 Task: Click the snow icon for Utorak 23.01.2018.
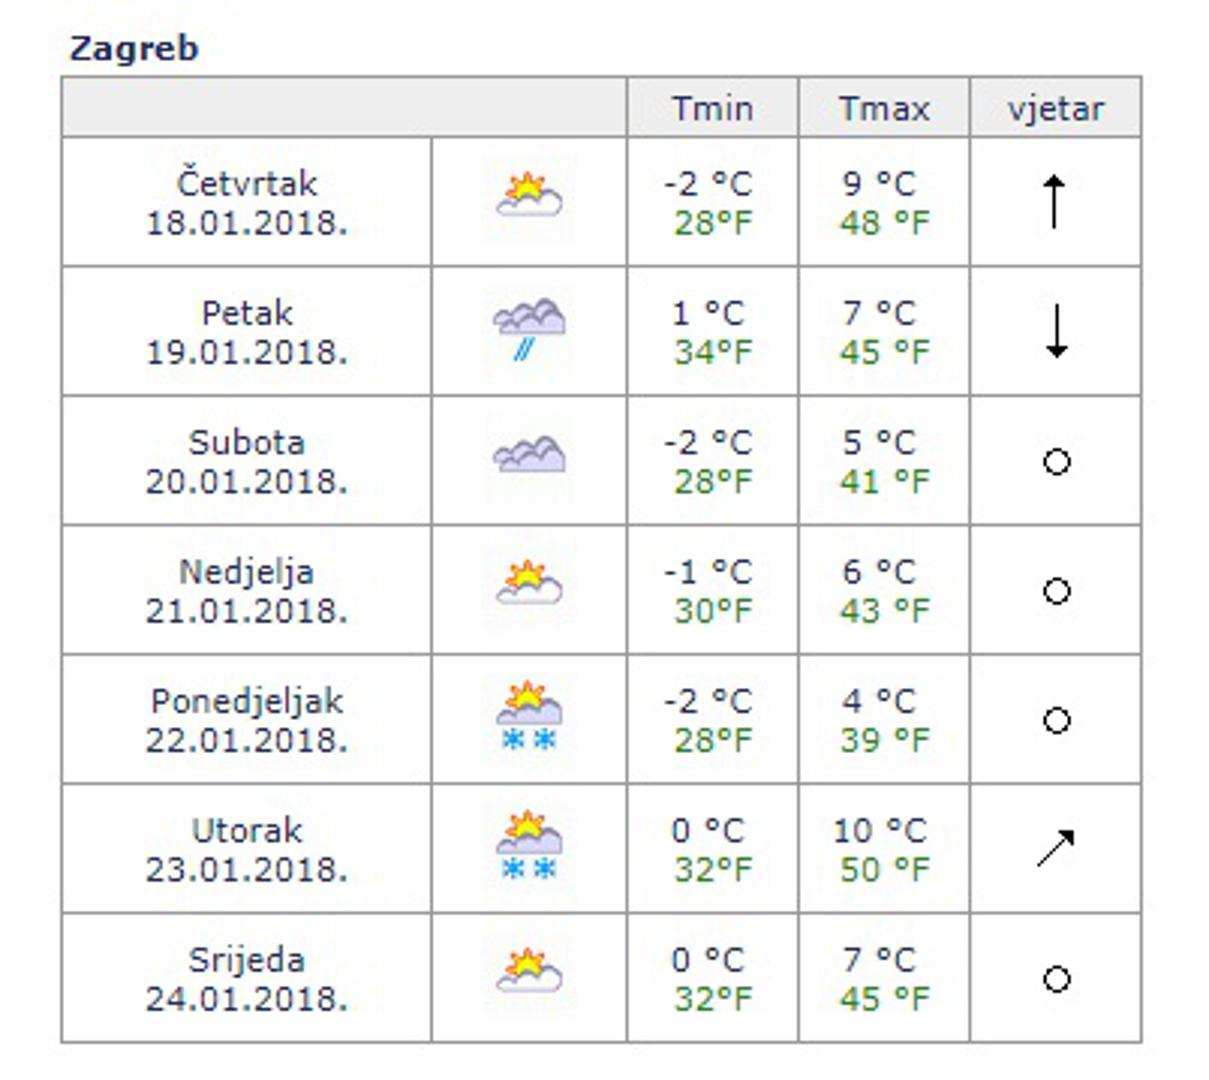pos(529,846)
